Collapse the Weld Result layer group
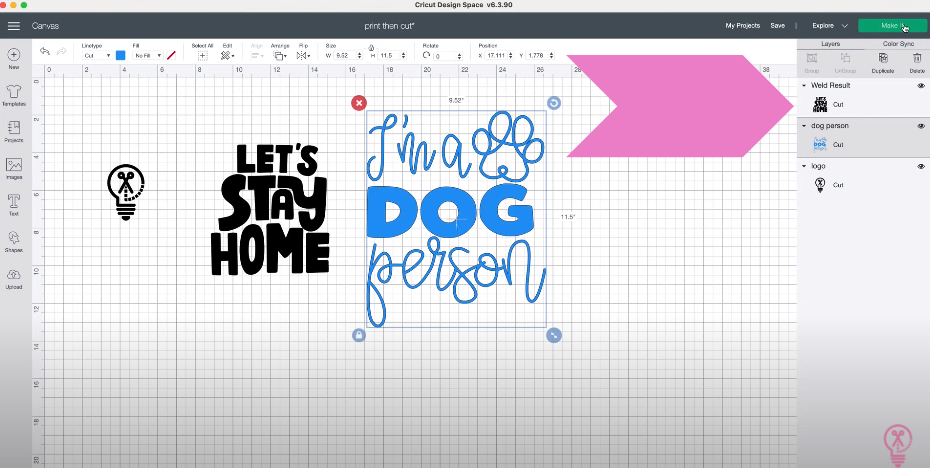This screenshot has width=930, height=468. click(804, 85)
